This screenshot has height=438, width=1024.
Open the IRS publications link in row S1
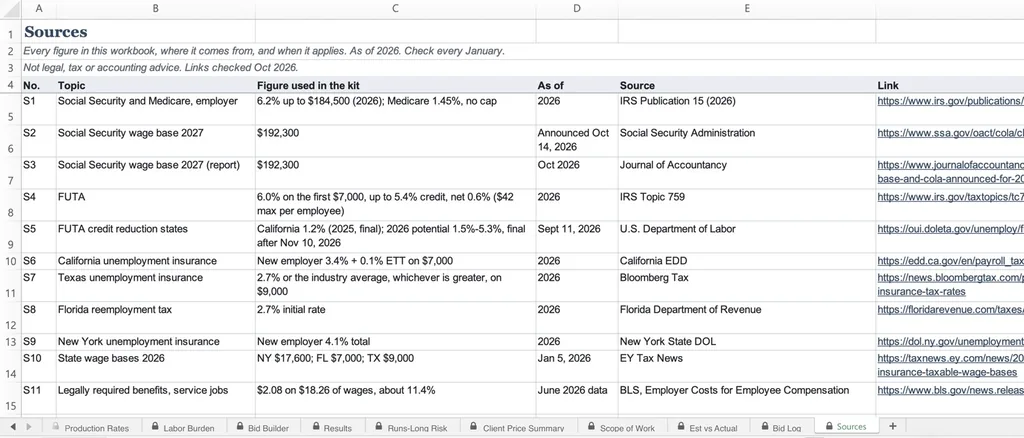950,101
